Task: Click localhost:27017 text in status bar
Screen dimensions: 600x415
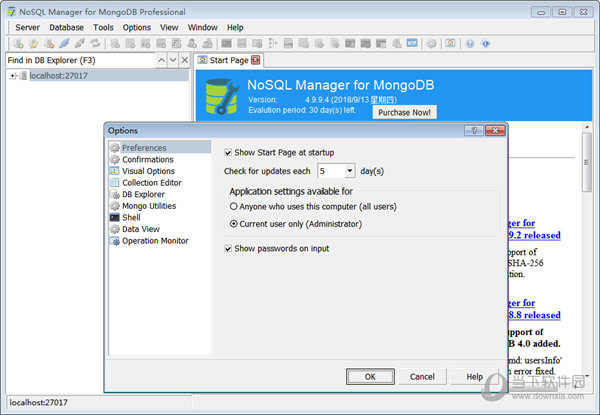Action: pyautogui.click(x=38, y=402)
